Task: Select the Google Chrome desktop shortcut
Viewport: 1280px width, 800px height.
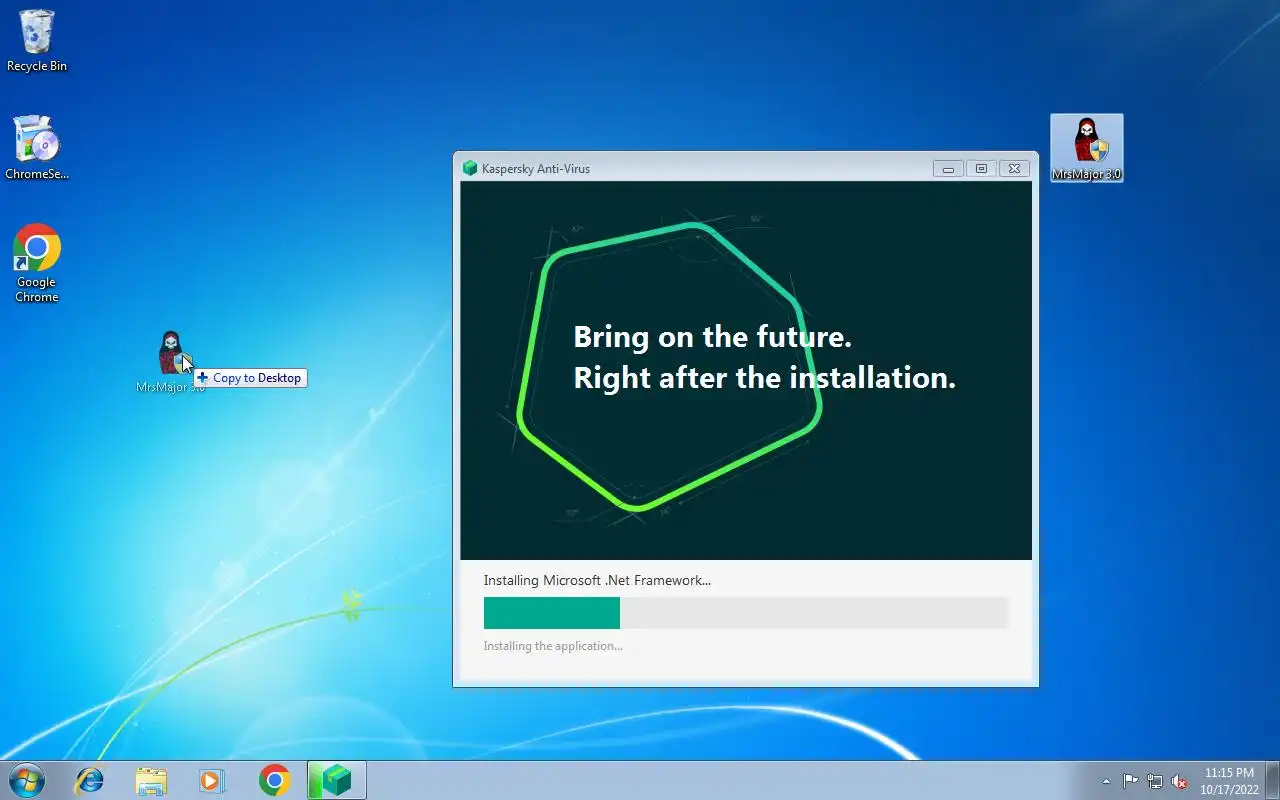Action: pyautogui.click(x=37, y=263)
